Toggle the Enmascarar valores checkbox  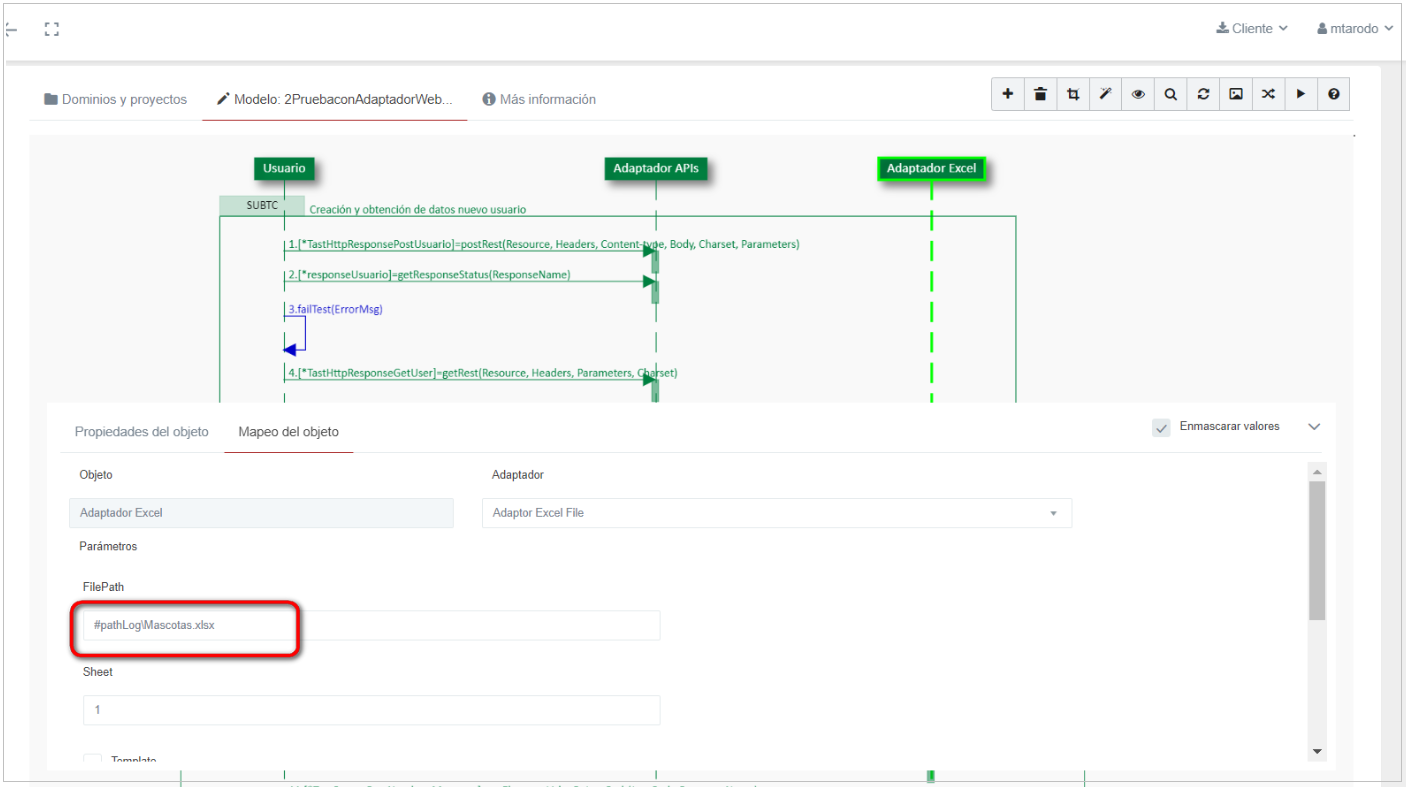click(1161, 427)
